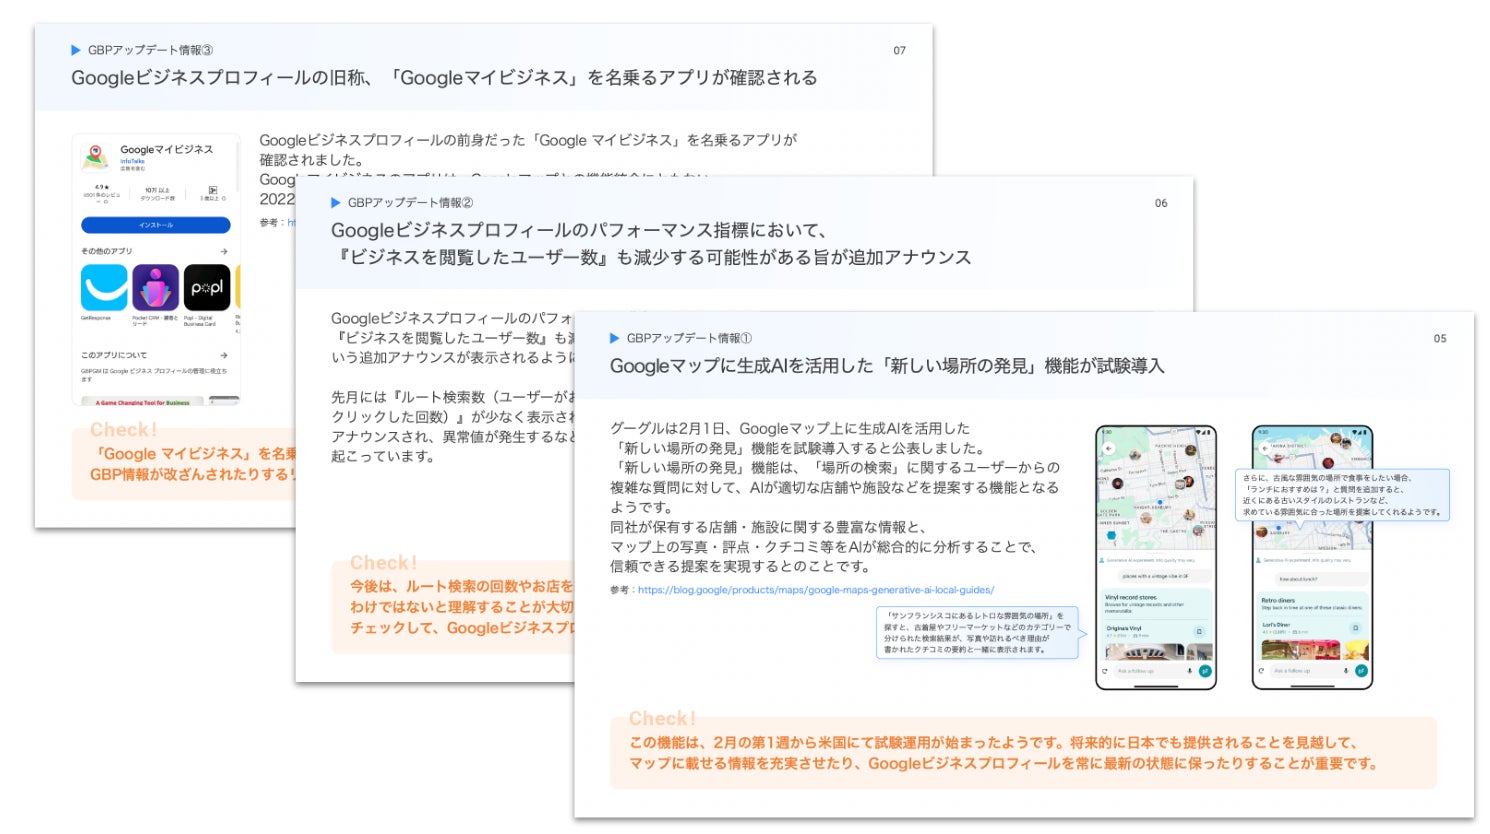
Task: Click the Vinyl record stores card heading
Action: [x=1131, y=597]
